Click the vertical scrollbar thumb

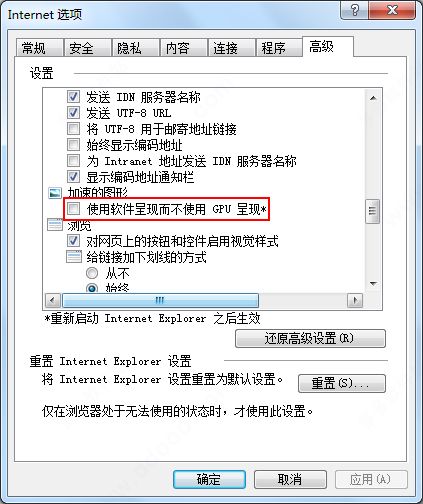(373, 211)
